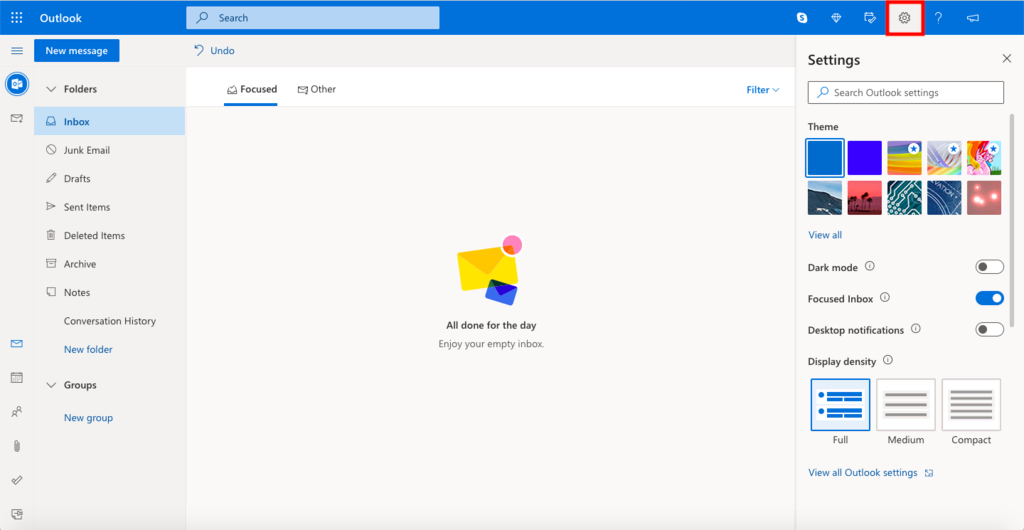This screenshot has width=1024, height=530.
Task: Click info icon next to Display density
Action: click(888, 360)
